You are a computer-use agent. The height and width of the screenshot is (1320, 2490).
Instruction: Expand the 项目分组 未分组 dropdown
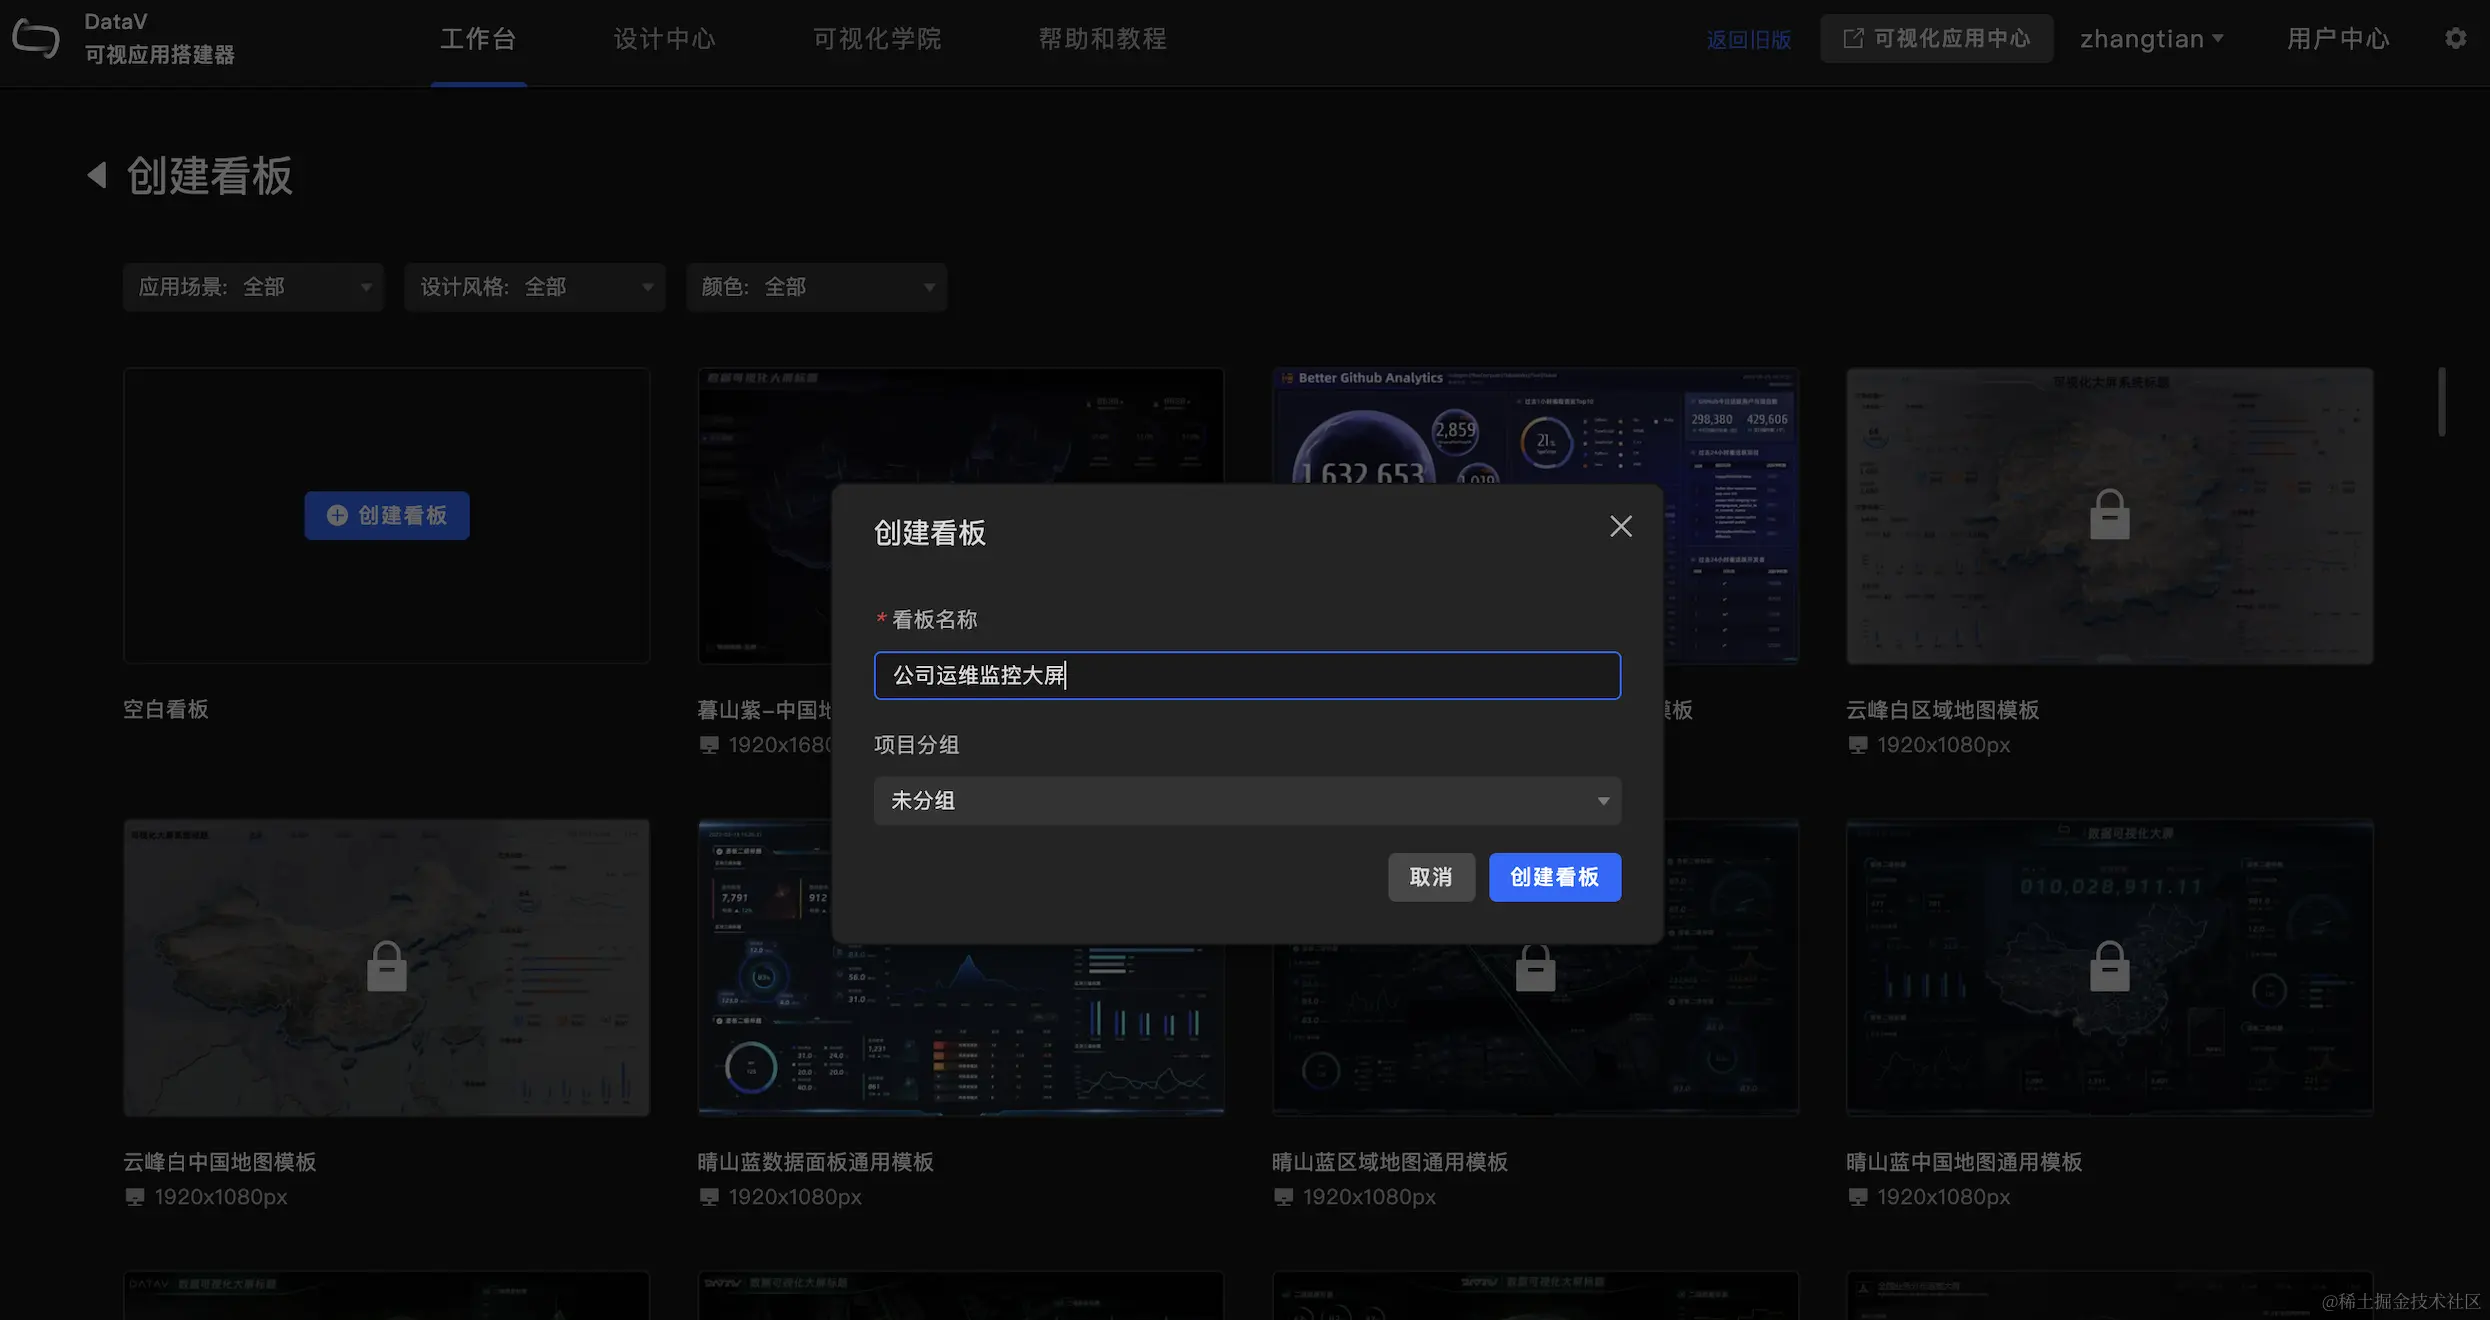tap(1247, 801)
